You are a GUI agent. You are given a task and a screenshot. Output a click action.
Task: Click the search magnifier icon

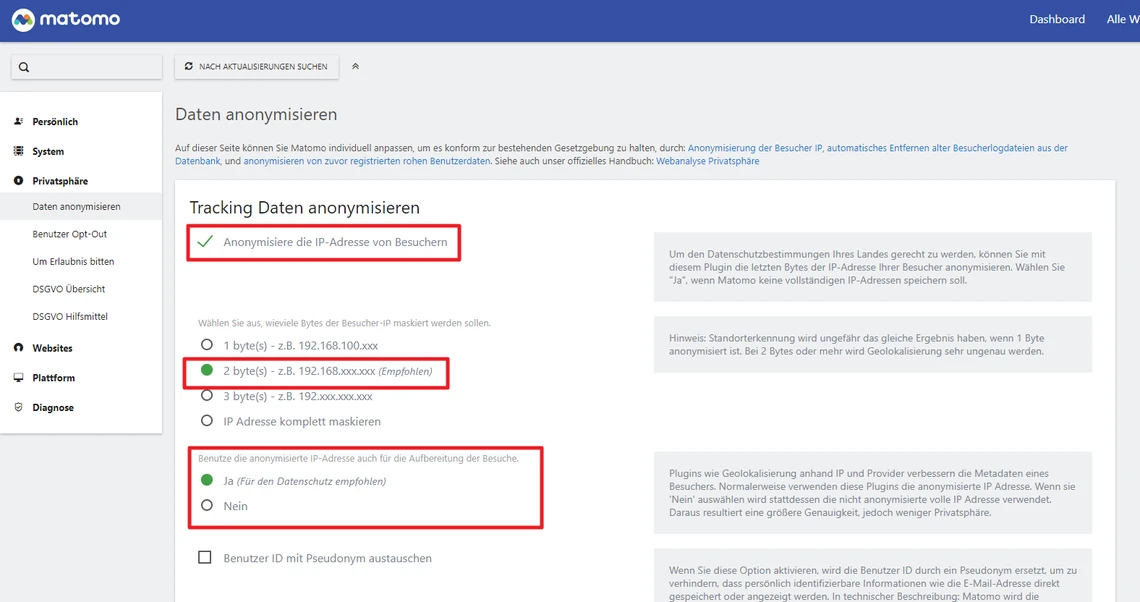point(24,67)
